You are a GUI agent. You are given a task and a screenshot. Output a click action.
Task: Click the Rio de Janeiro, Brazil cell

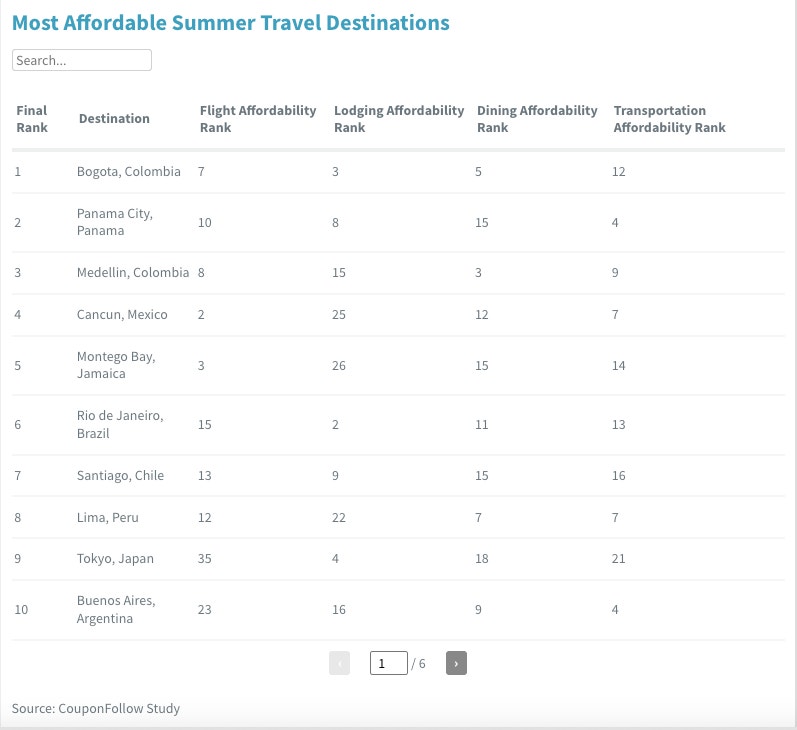point(120,424)
